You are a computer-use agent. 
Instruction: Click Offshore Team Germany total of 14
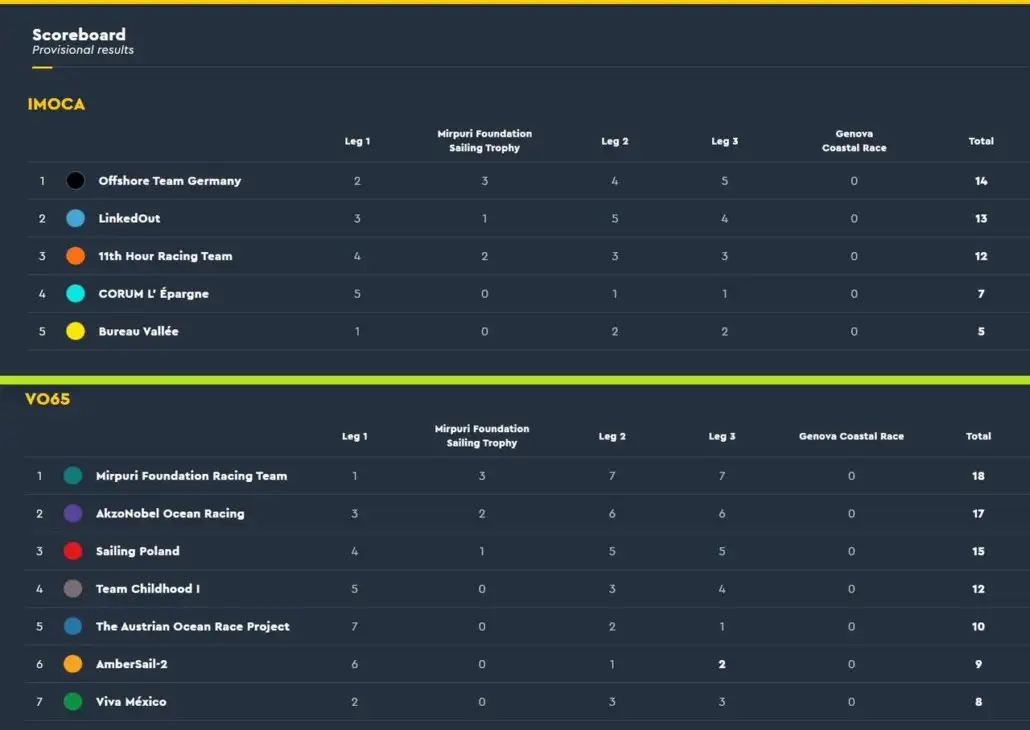[x=981, y=181]
